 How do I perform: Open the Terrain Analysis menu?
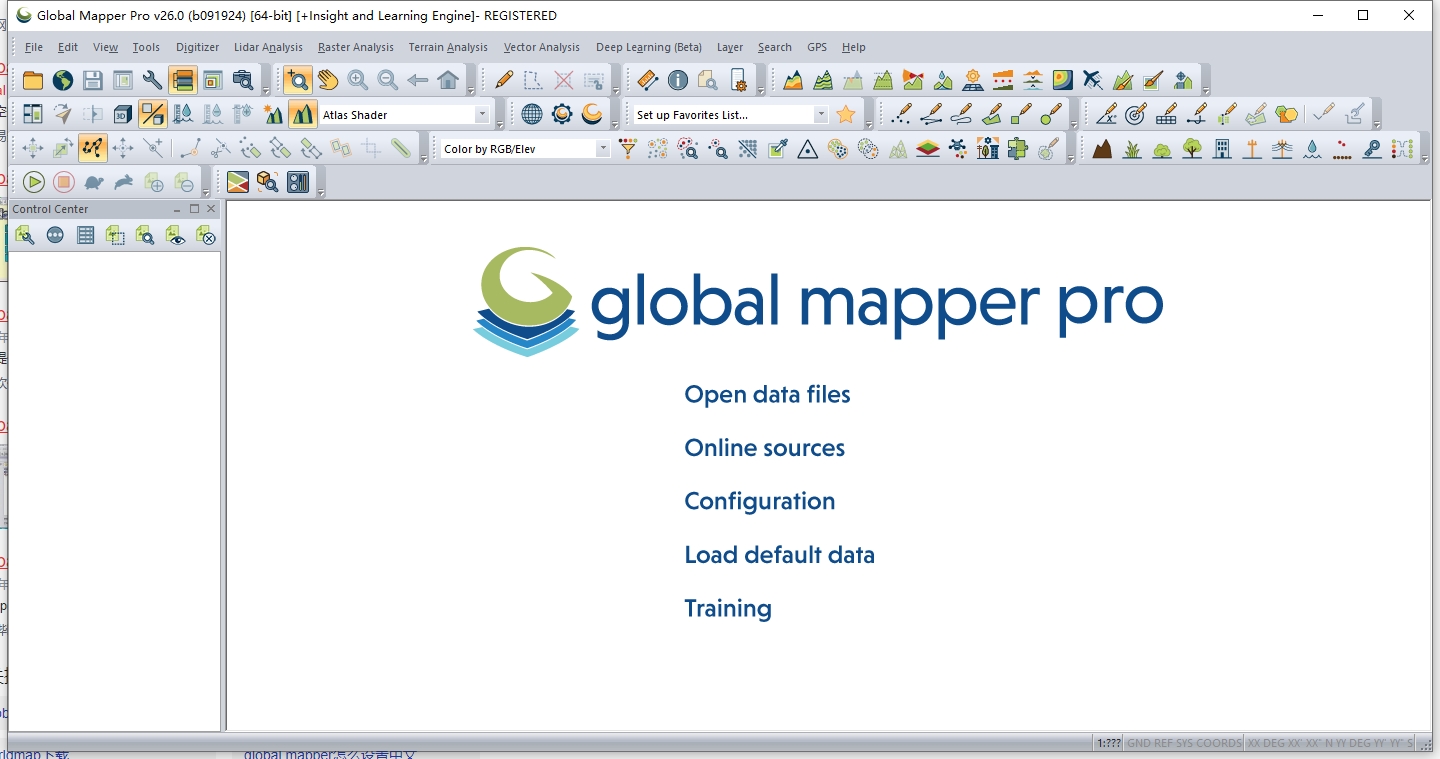coord(447,47)
